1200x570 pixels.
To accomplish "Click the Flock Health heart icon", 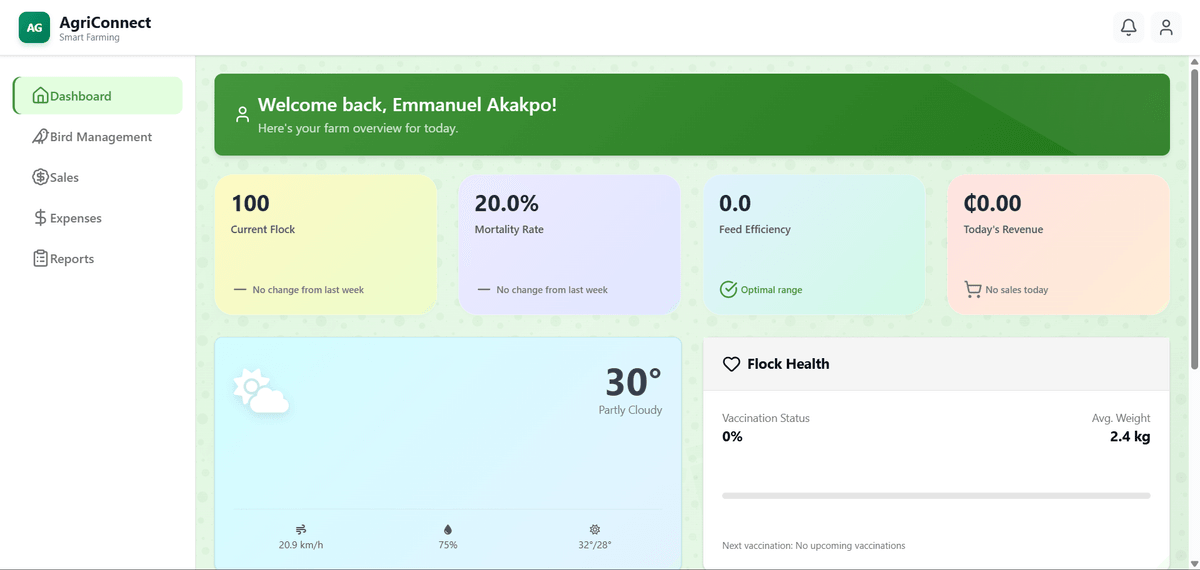I will [x=731, y=364].
